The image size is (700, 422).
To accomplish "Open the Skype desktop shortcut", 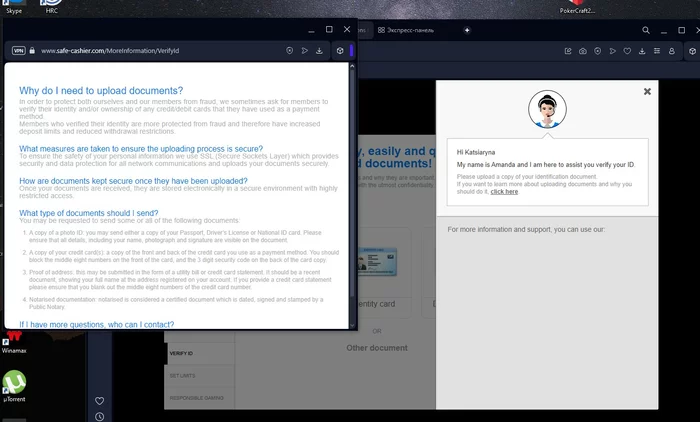I will pyautogui.click(x=14, y=7).
